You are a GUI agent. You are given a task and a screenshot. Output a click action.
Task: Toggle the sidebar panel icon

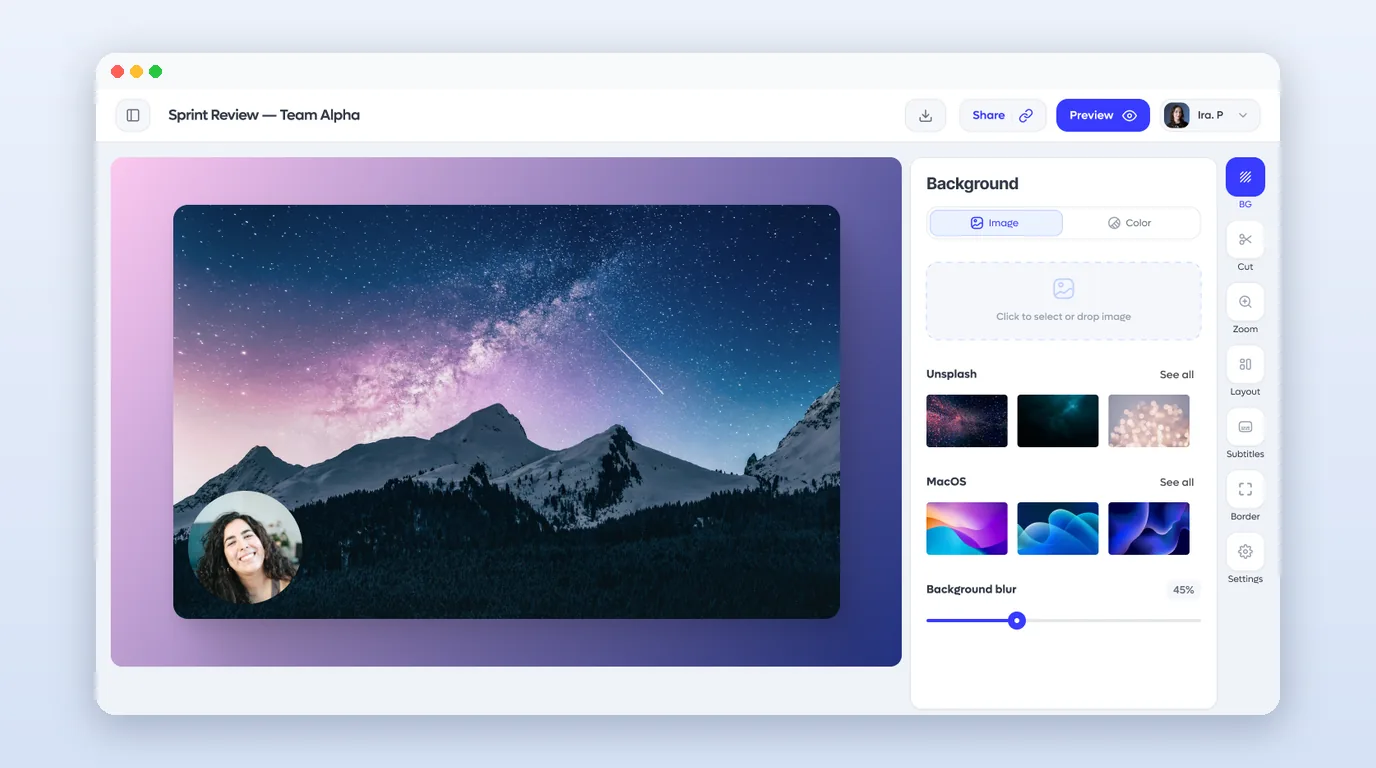[133, 115]
